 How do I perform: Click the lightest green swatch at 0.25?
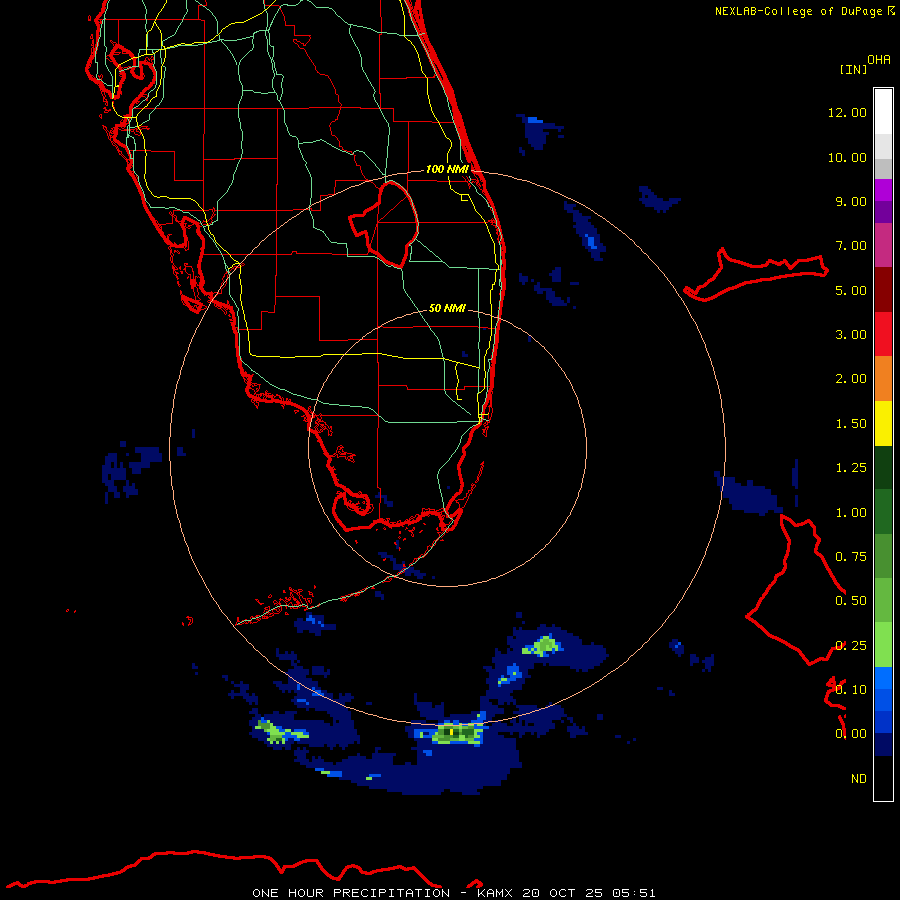point(883,645)
